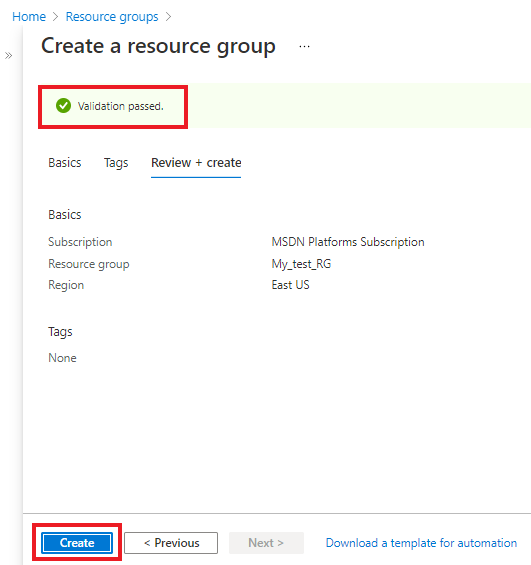Click the Validation passed message text
Image resolution: width=531 pixels, height=565 pixels.
pos(121,106)
